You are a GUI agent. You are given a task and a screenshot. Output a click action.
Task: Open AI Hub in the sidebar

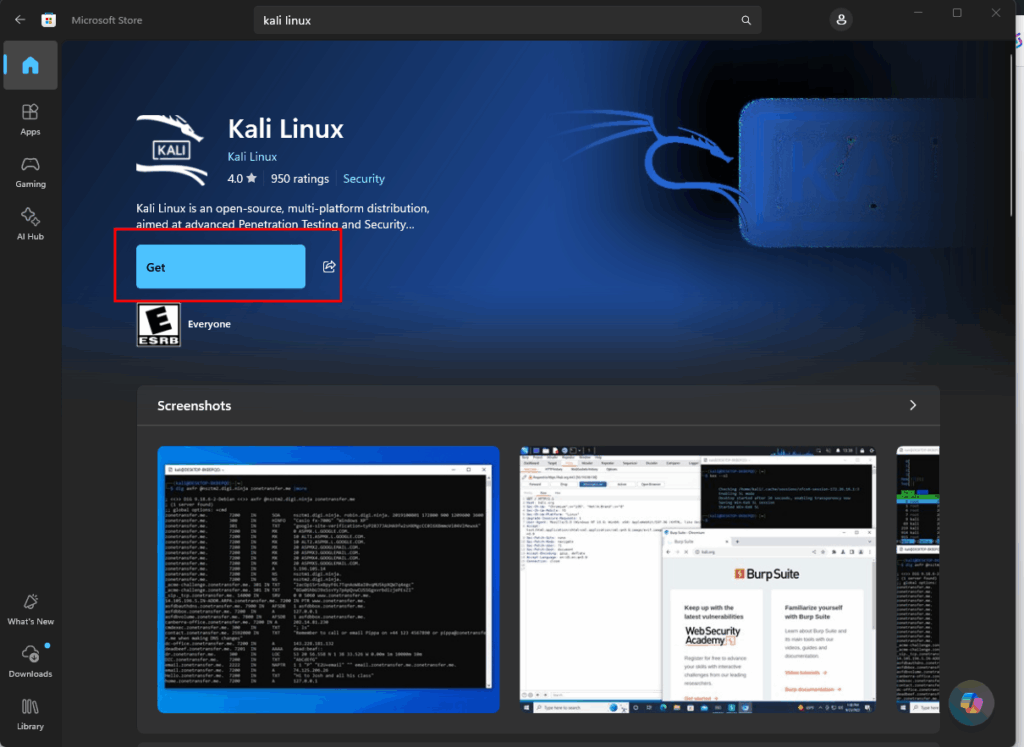coord(31,224)
